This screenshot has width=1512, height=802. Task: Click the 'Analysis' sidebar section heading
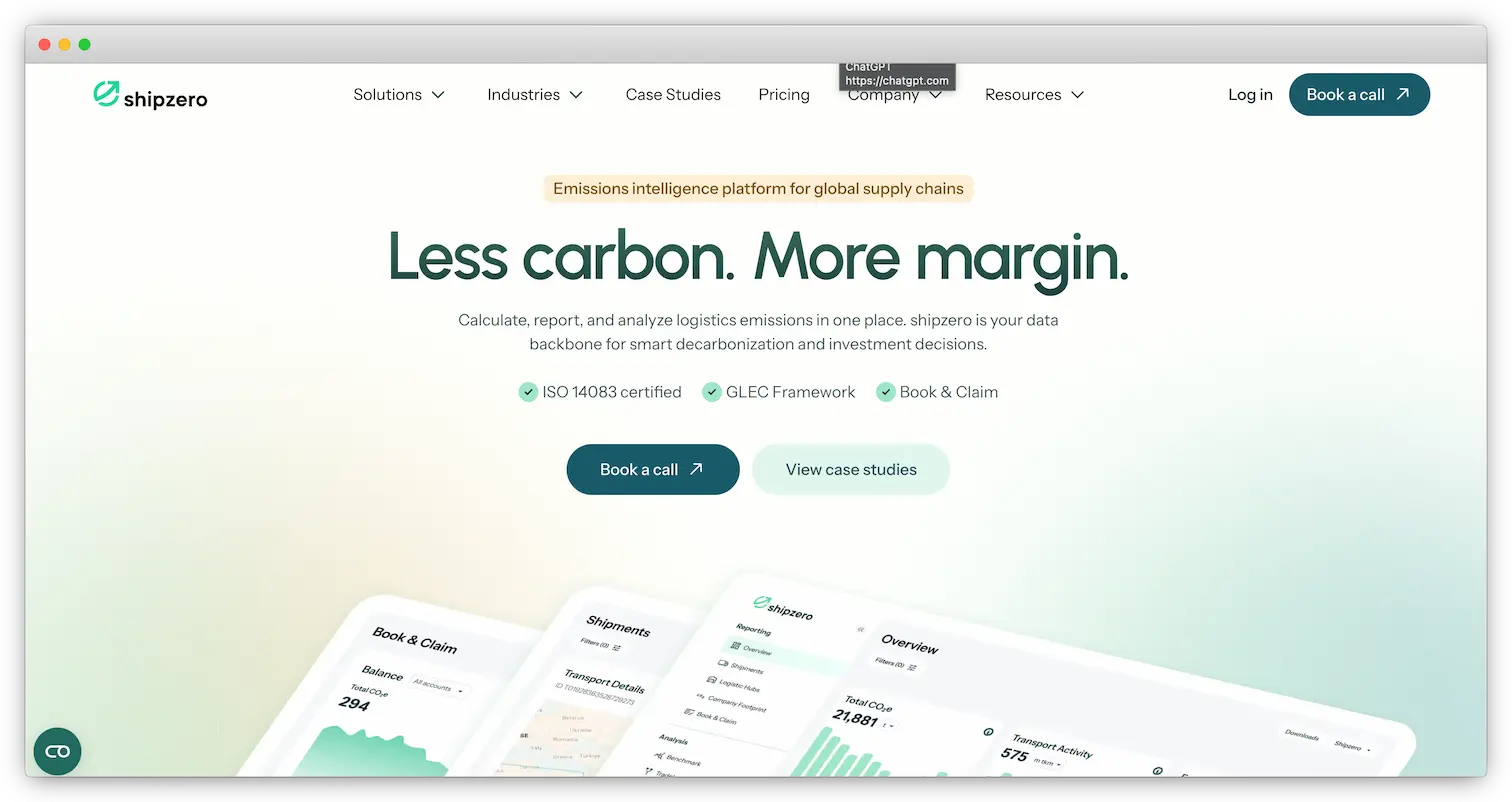coord(673,740)
